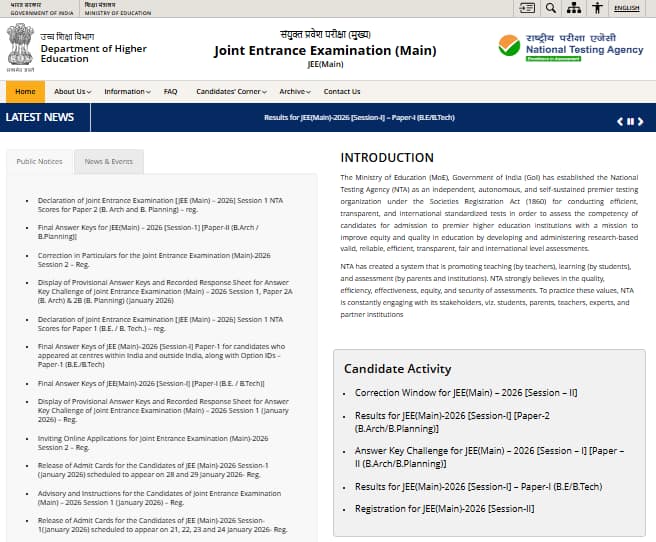Click the National Testing Agency logo
656x542 pixels.
click(571, 47)
